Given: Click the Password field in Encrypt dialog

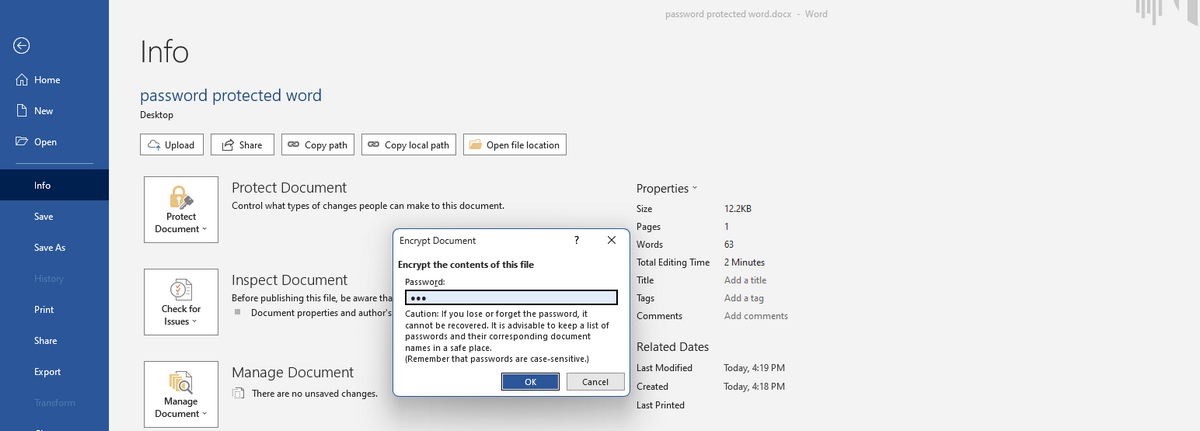Looking at the screenshot, I should click(511, 297).
